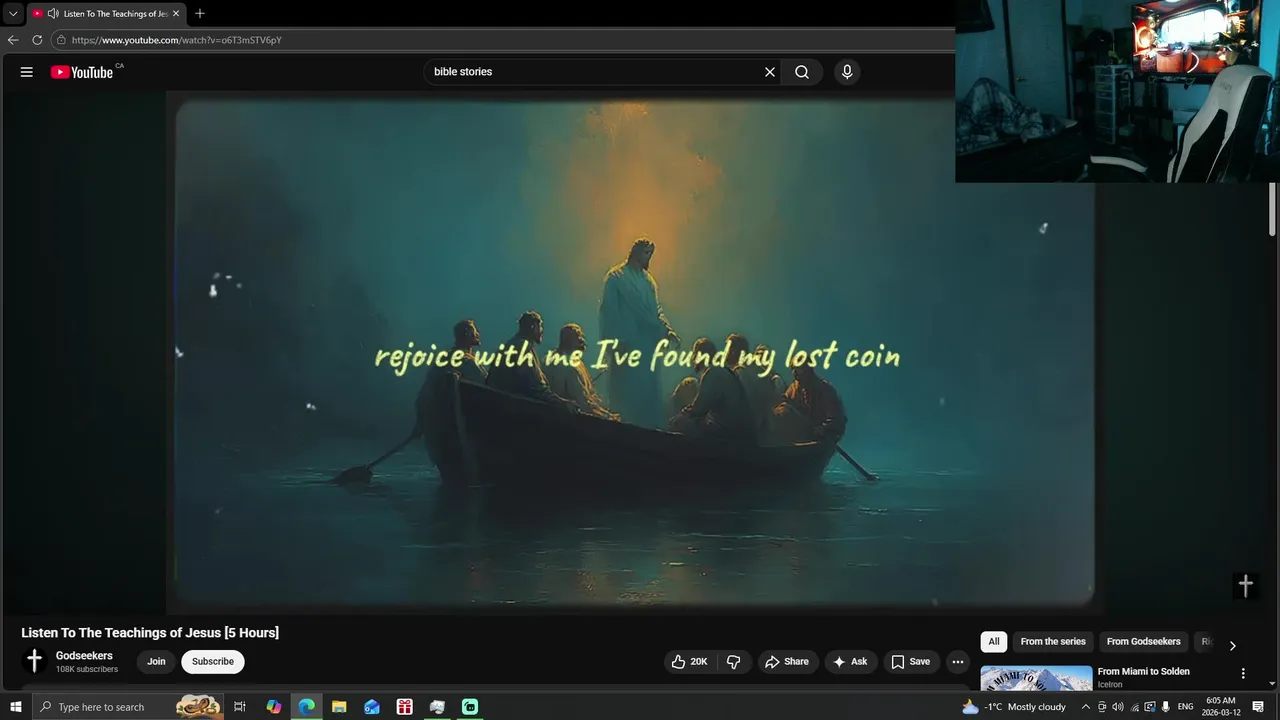
Task: Run search with magnifier button
Action: click(802, 72)
